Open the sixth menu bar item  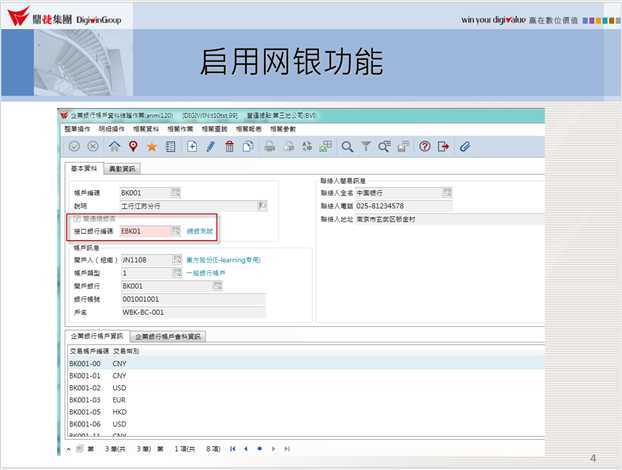pos(249,129)
